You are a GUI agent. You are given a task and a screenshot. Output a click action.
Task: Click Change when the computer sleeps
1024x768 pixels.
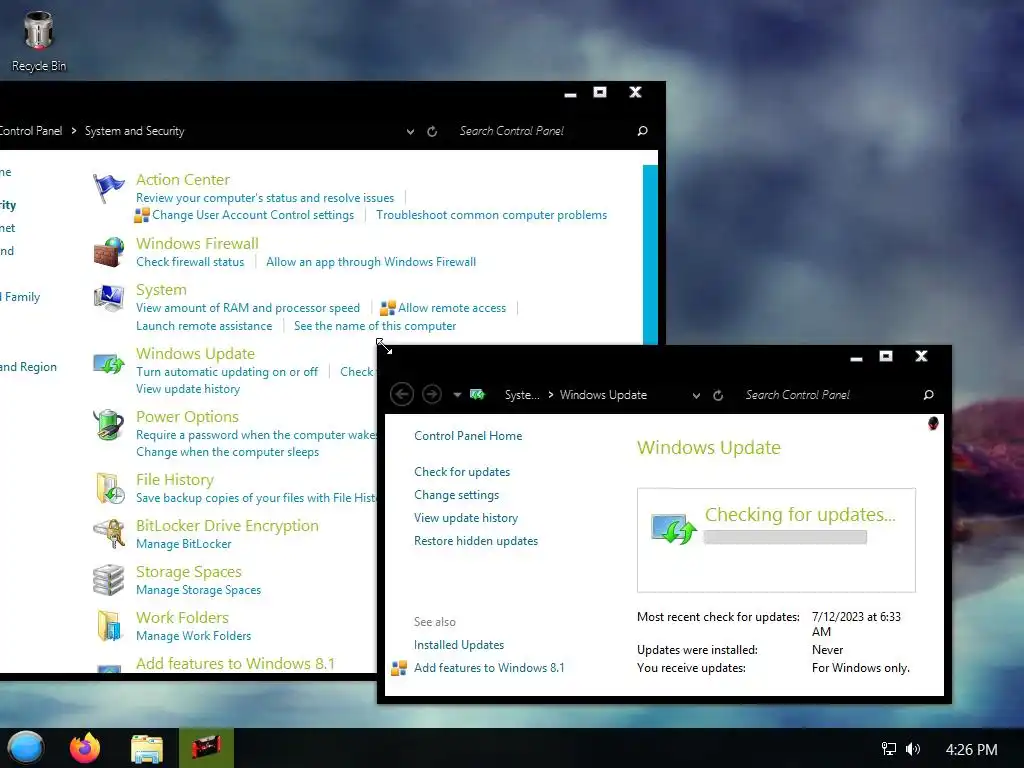click(227, 452)
